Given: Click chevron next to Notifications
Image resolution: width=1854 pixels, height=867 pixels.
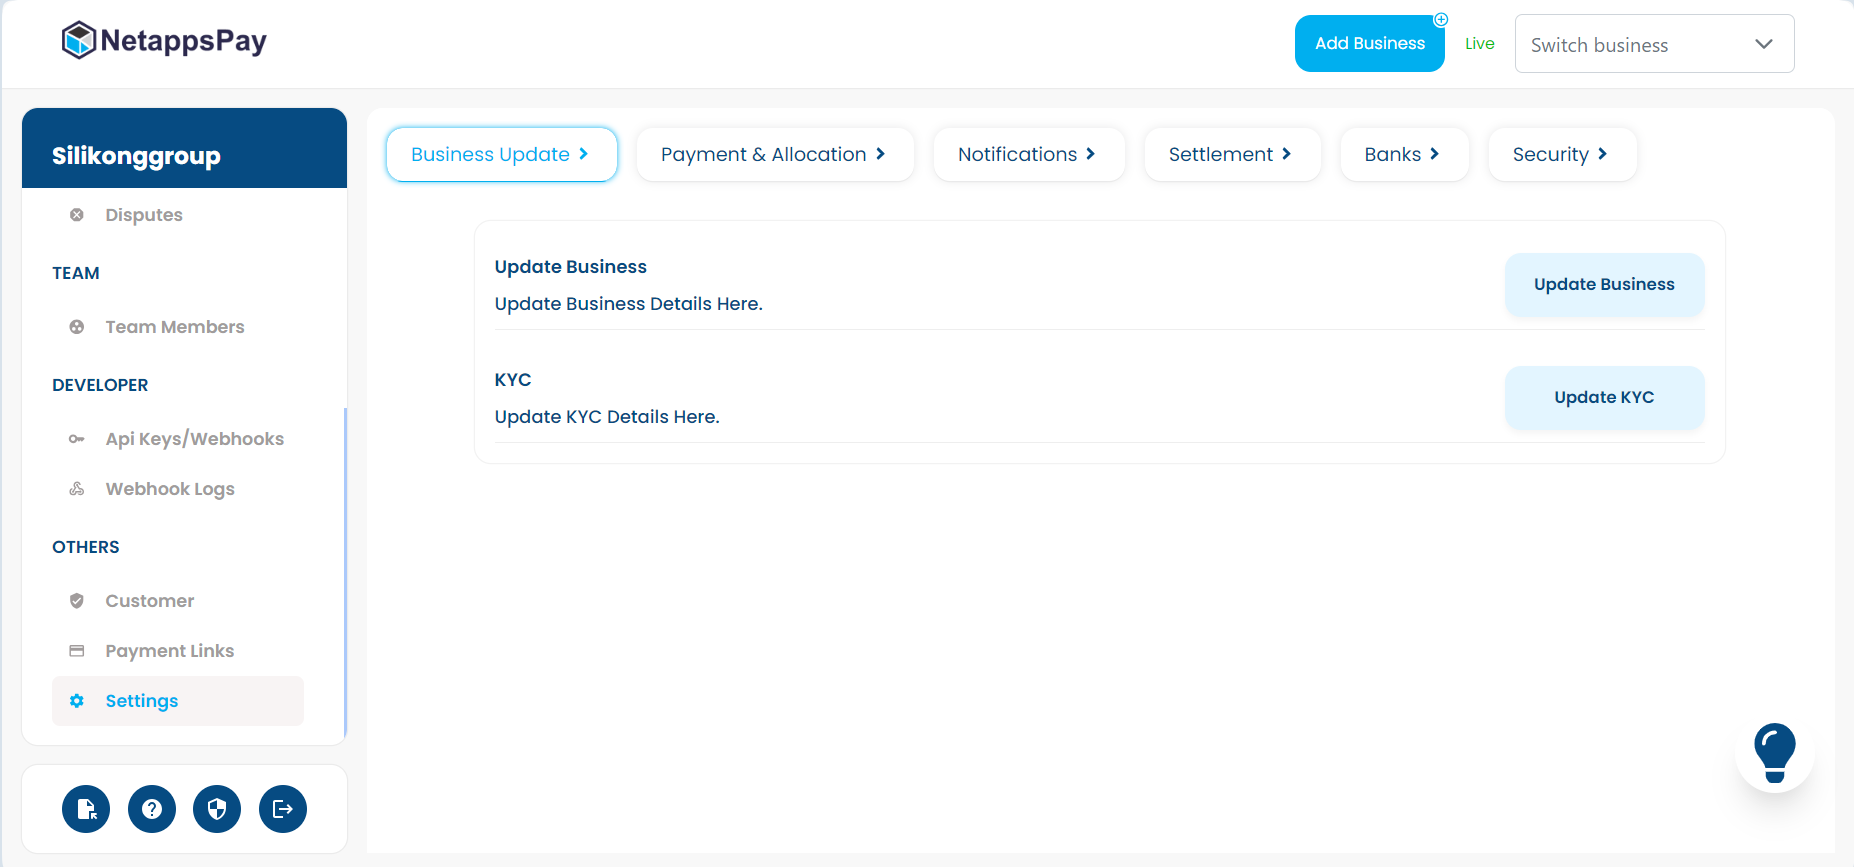Looking at the screenshot, I should (x=1091, y=154).
